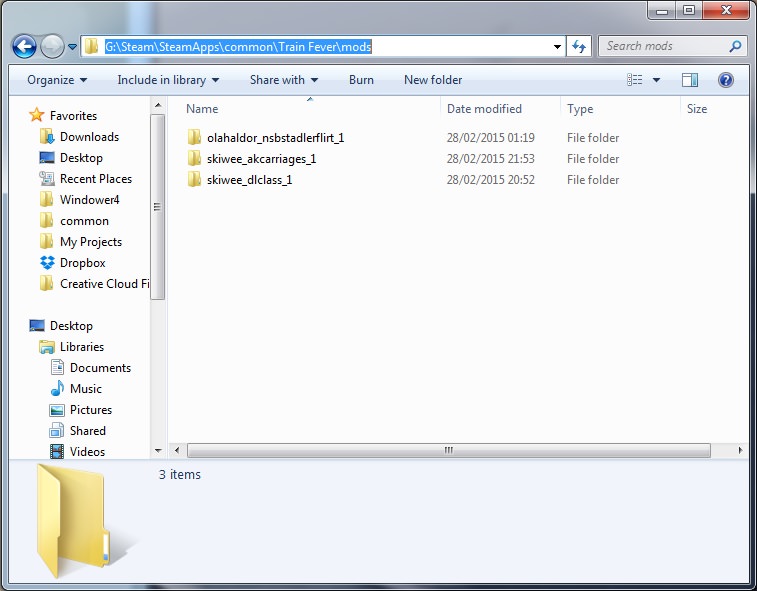This screenshot has height=591, width=757.
Task: Select olahaldor_nsbstadlerflirt_1 folder name
Action: click(x=276, y=138)
